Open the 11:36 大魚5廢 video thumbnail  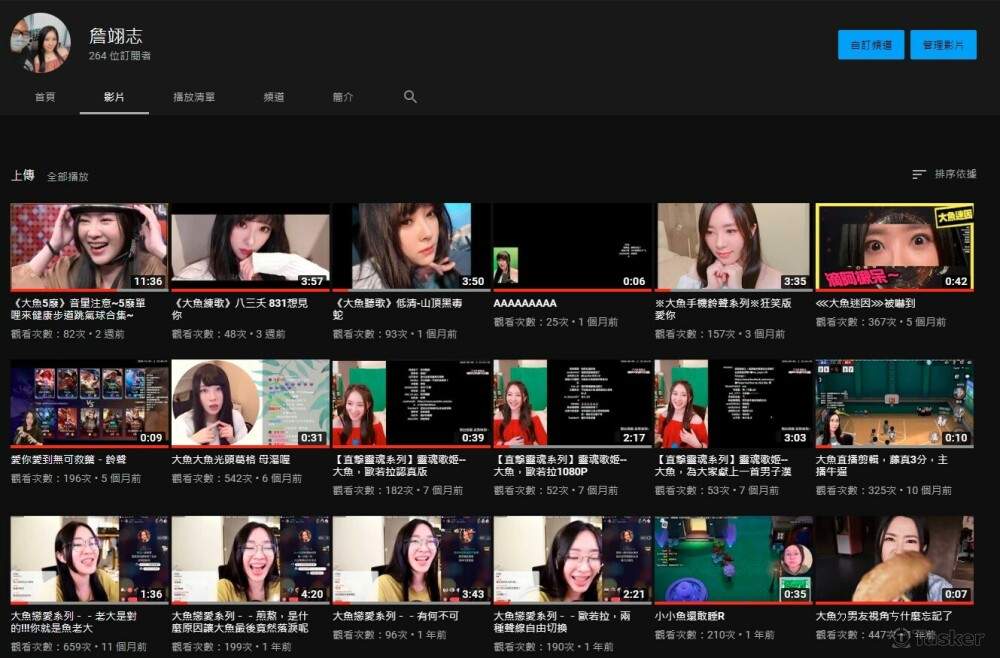coord(89,247)
